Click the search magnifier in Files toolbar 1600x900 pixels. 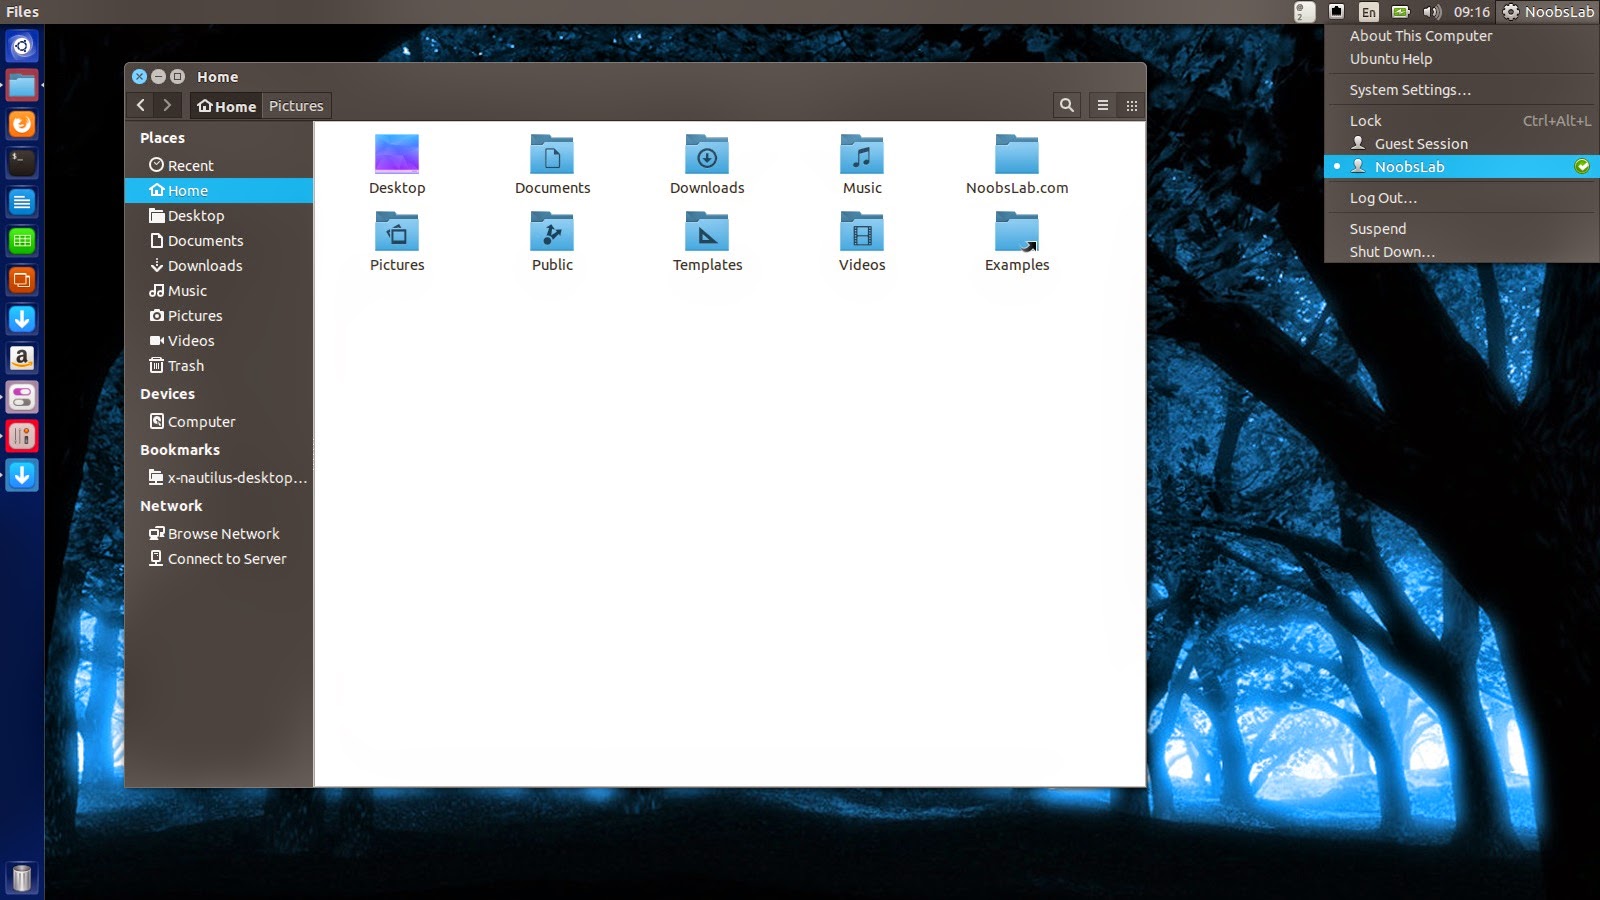[1067, 105]
